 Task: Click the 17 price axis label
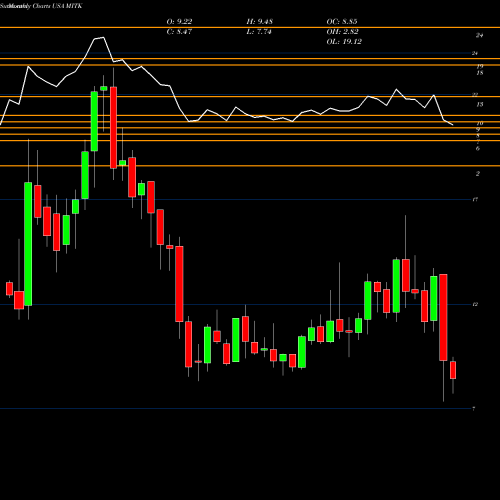[475, 199]
